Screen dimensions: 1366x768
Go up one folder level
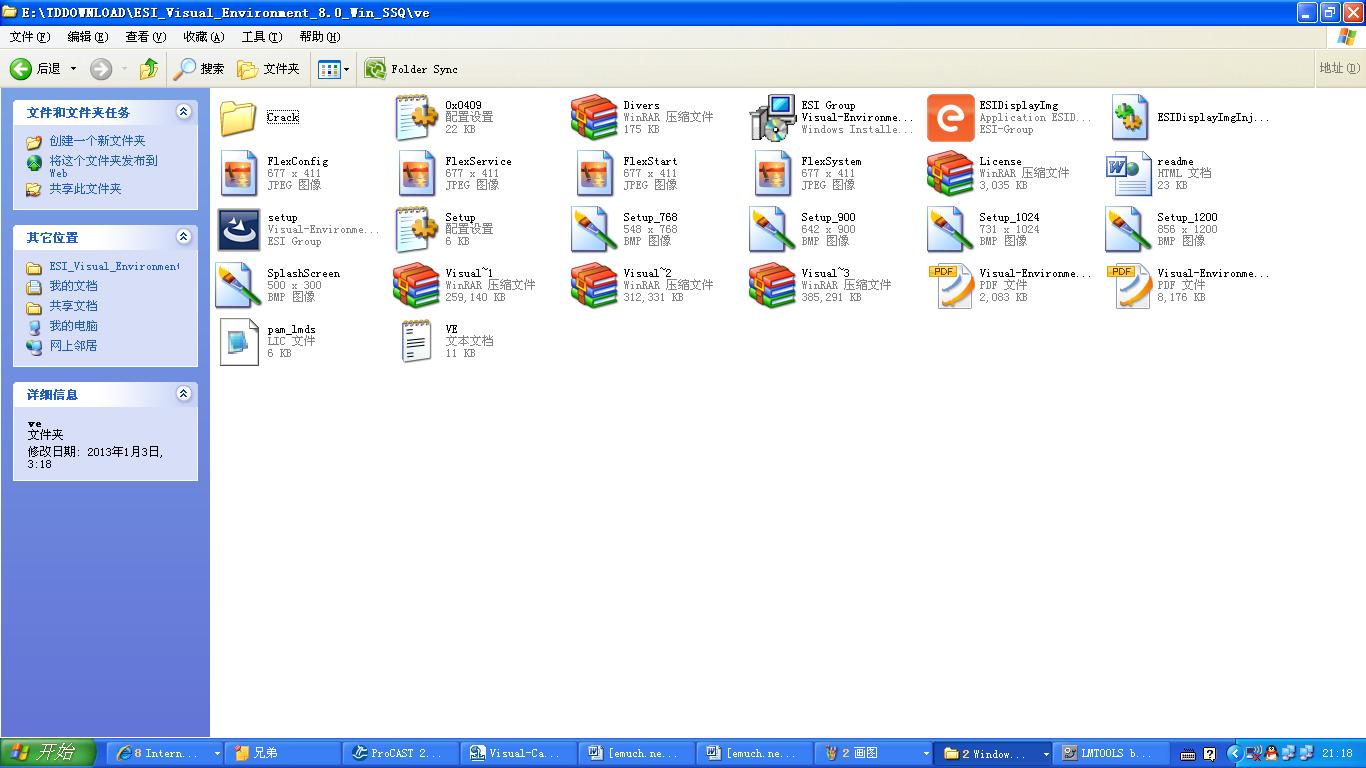pos(149,69)
